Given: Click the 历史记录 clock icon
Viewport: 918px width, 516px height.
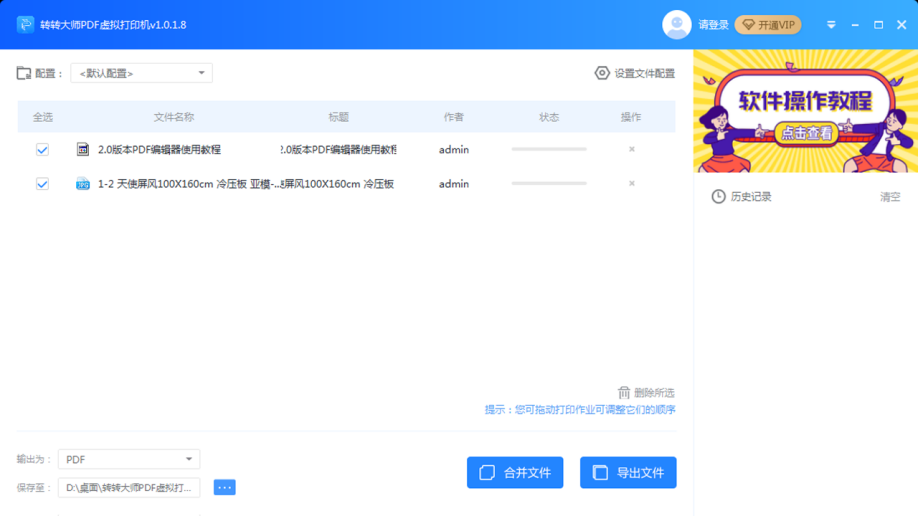Looking at the screenshot, I should [x=718, y=196].
